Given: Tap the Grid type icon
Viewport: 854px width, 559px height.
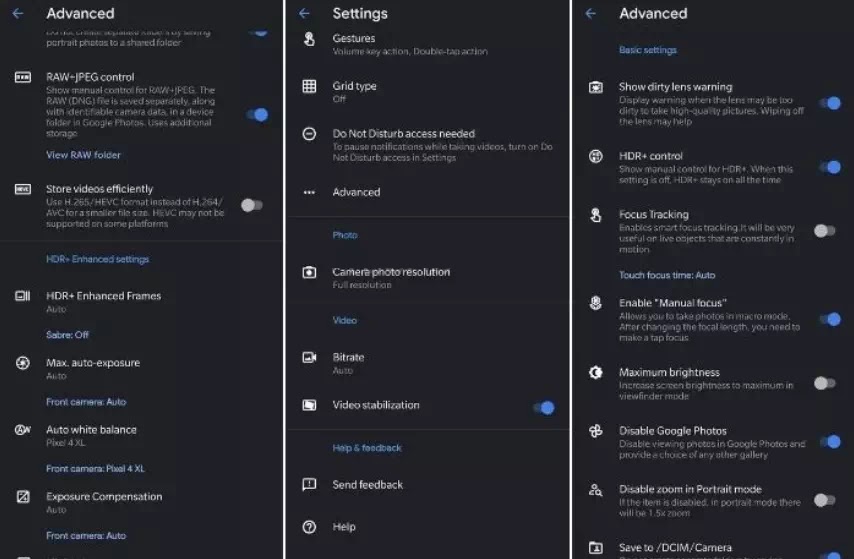Looking at the screenshot, I should coord(309,86).
